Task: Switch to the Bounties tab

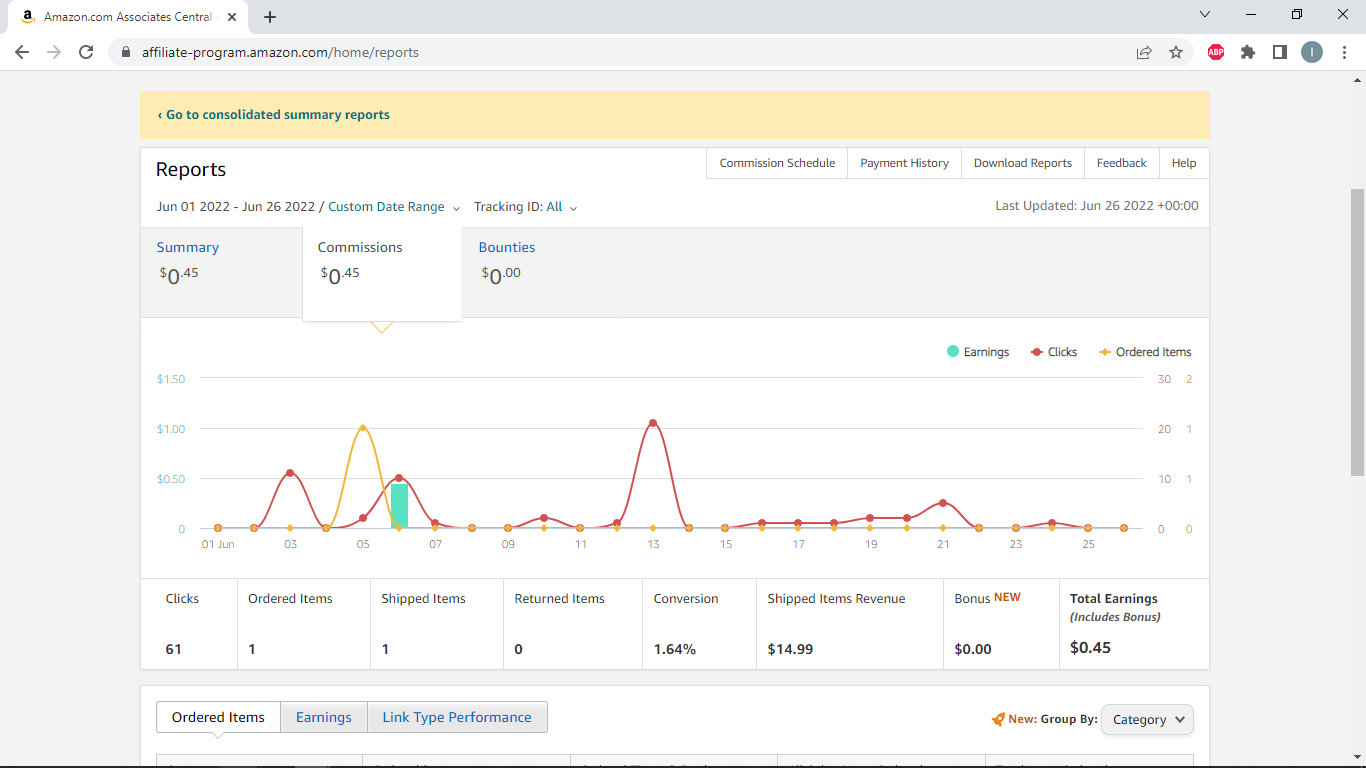Action: pos(507,262)
